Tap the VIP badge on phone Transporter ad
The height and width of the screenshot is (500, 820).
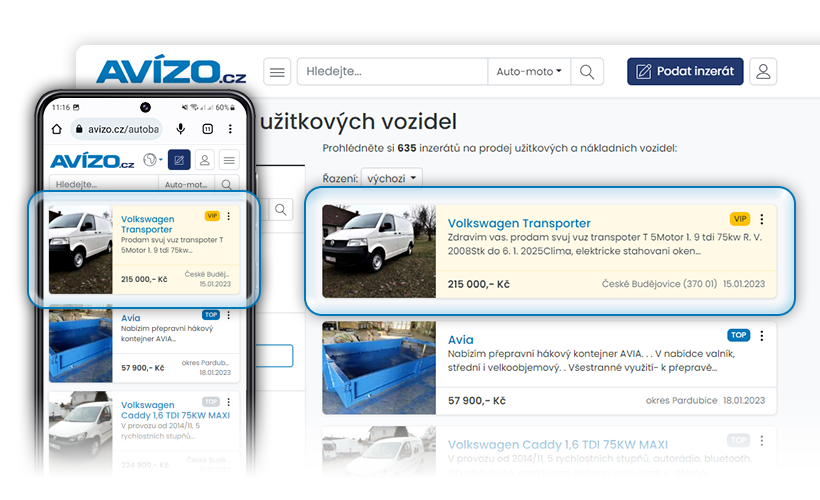tap(212, 216)
